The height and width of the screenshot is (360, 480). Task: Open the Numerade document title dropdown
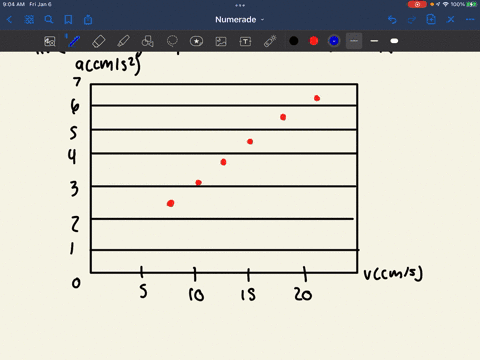point(239,20)
